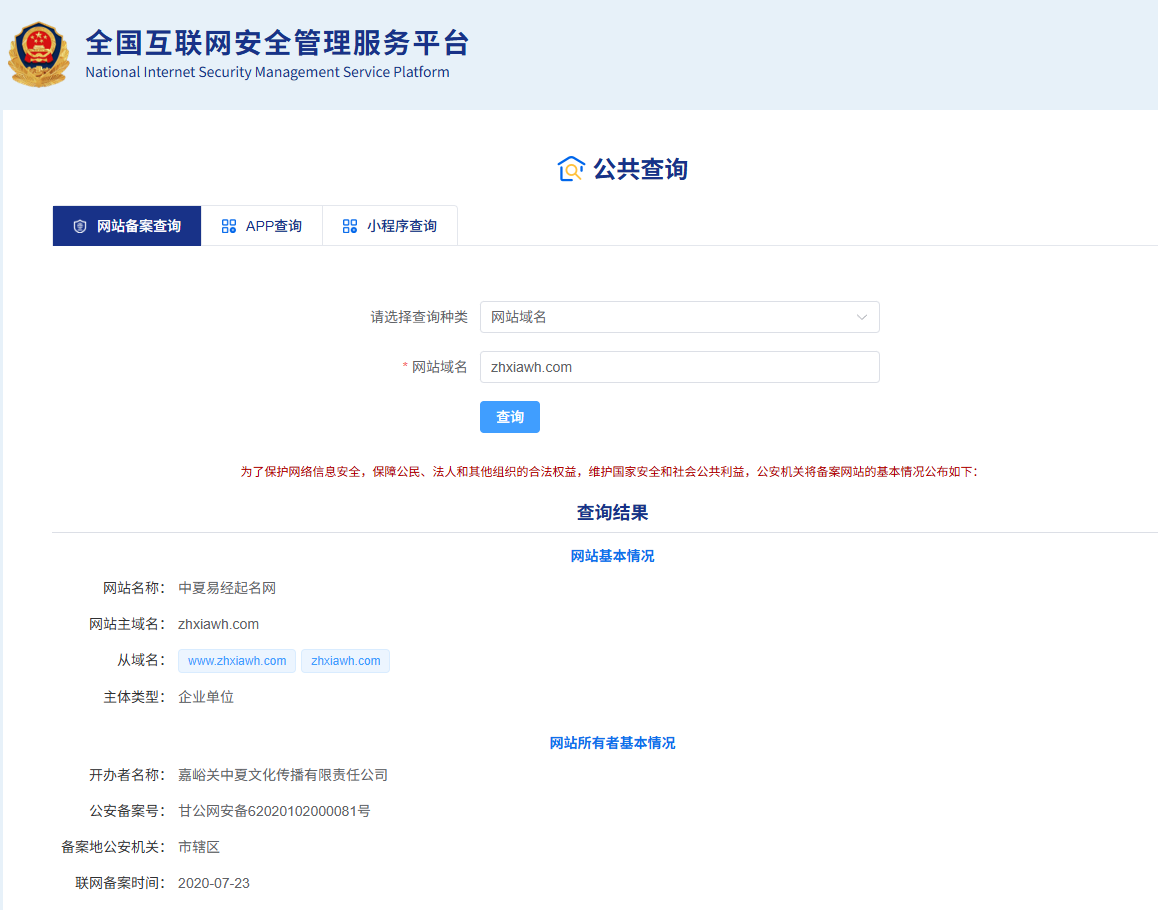
Task: Switch to the APP查询 tab
Action: (x=262, y=226)
